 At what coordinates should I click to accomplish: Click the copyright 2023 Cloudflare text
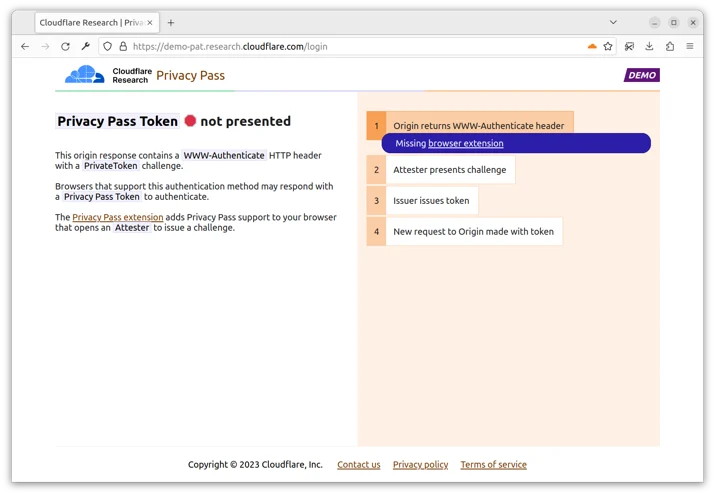tap(255, 464)
